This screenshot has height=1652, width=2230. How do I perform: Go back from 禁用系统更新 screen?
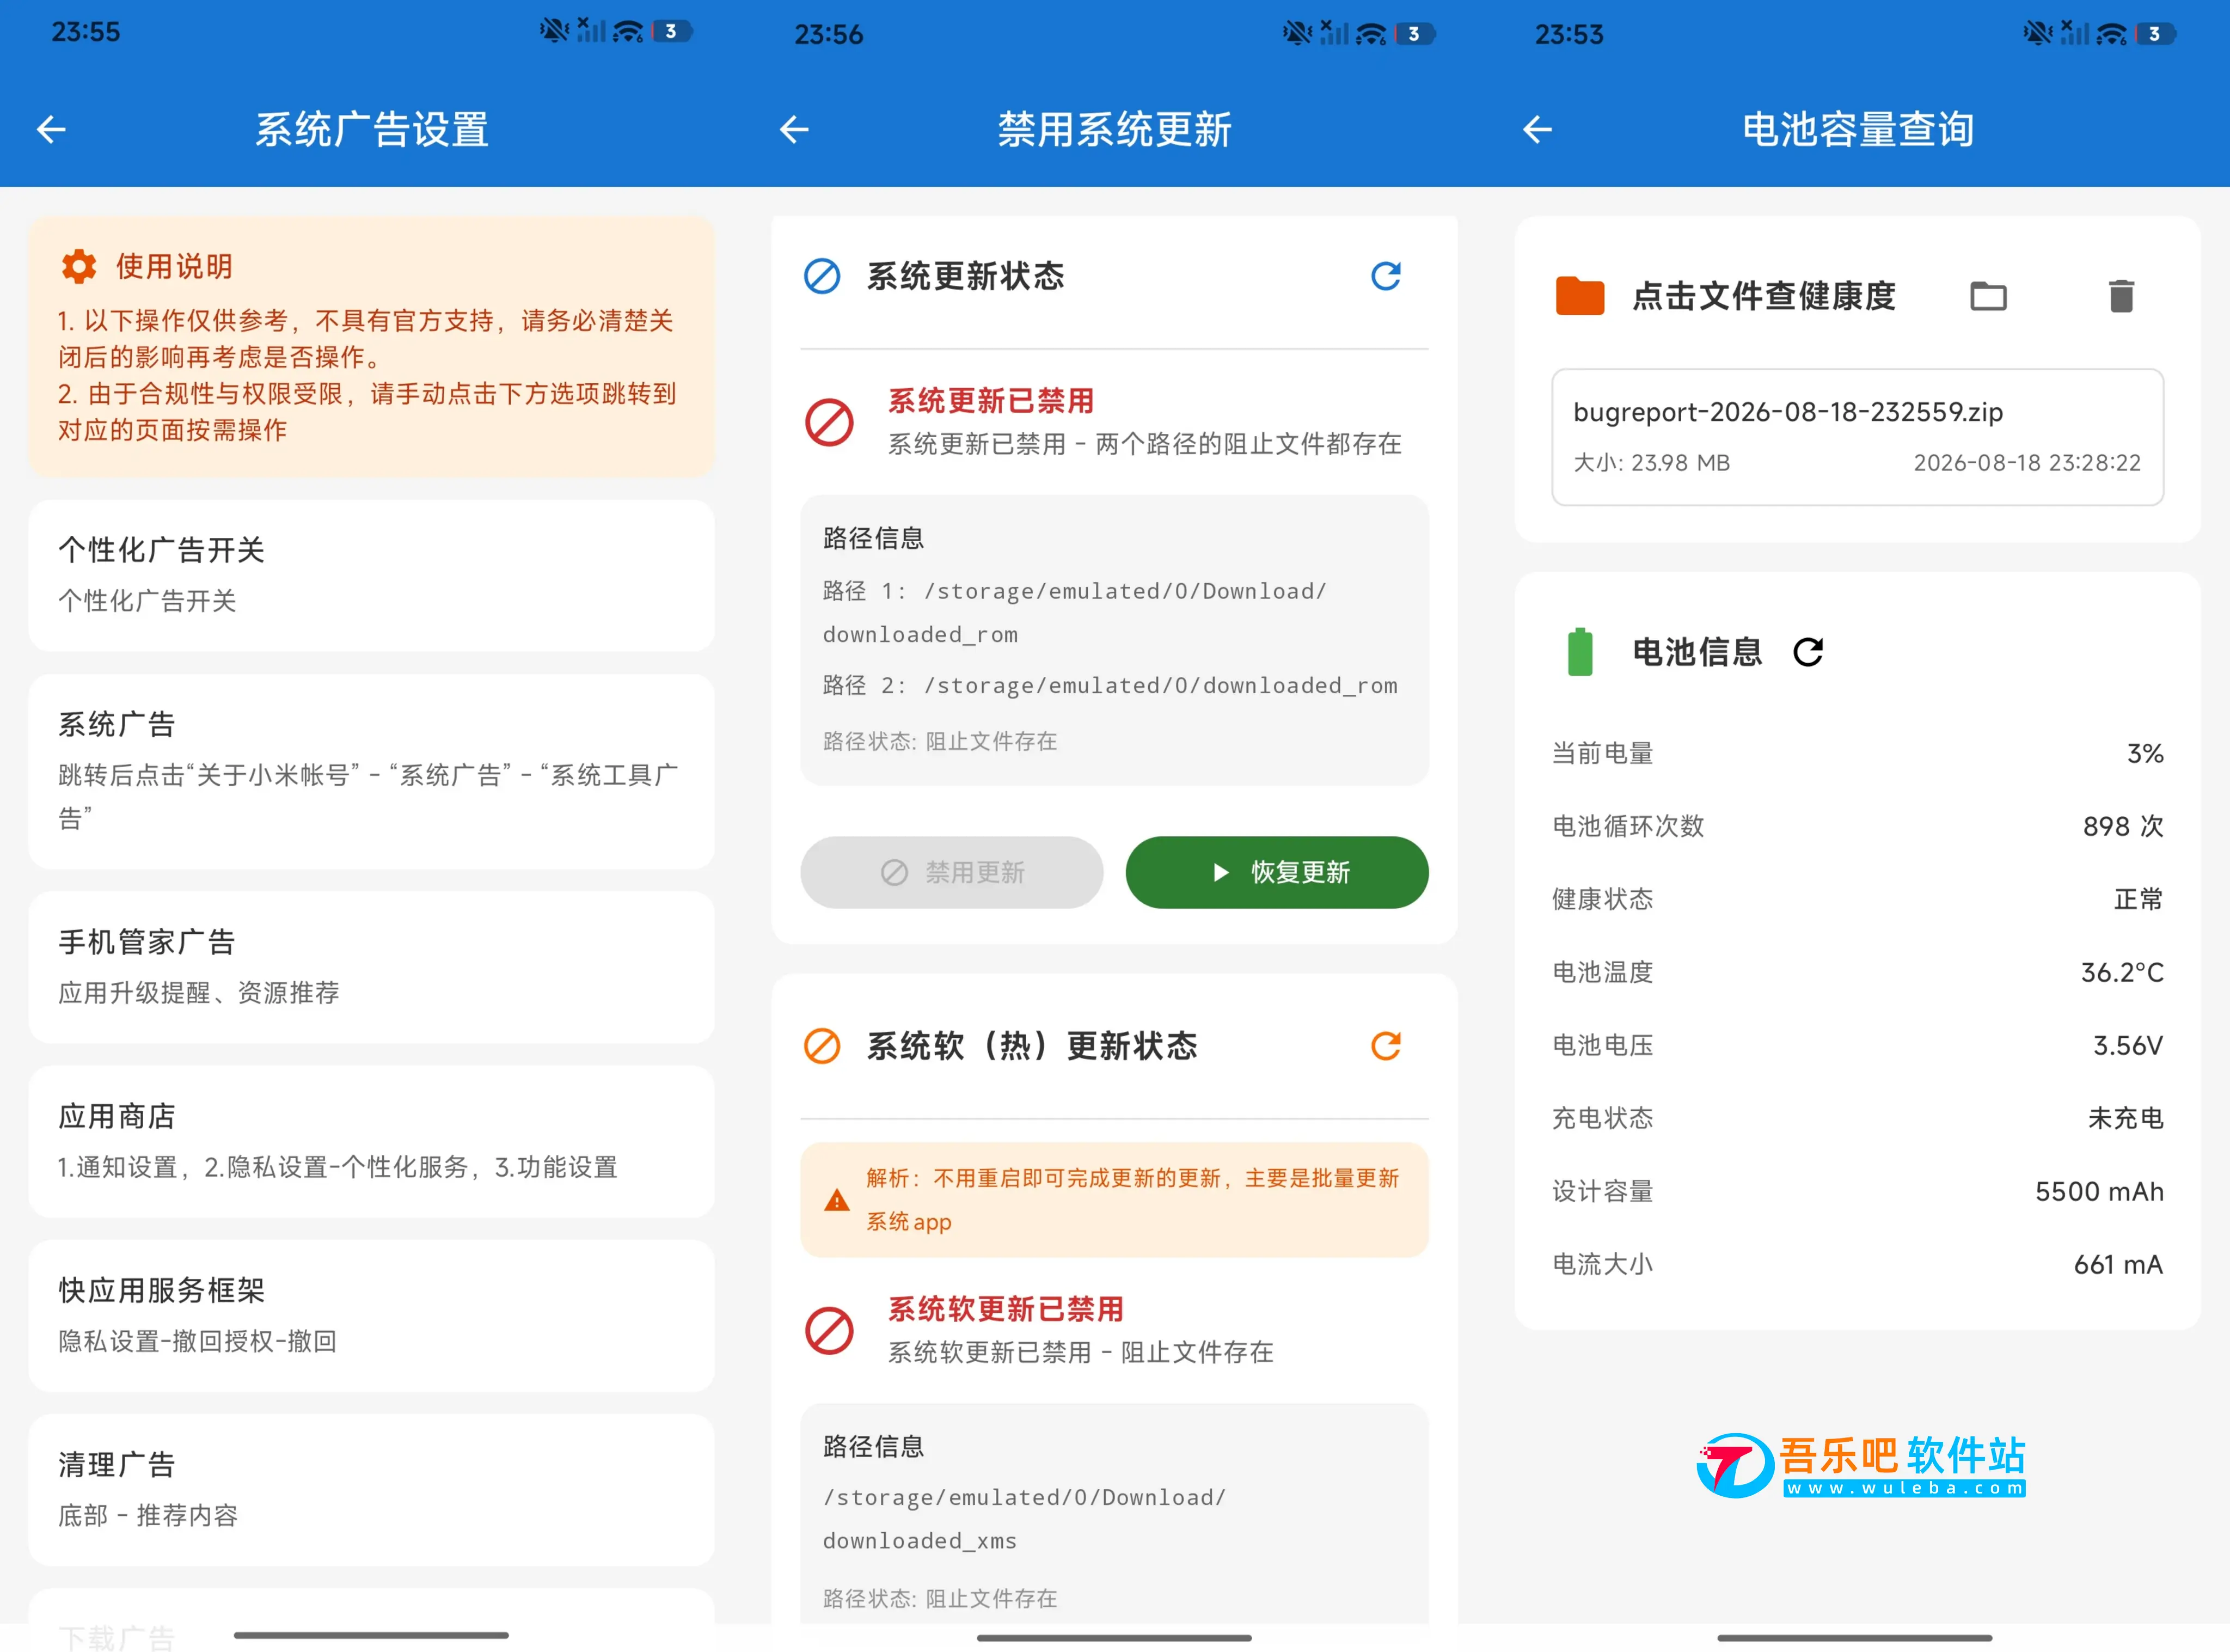pos(794,129)
